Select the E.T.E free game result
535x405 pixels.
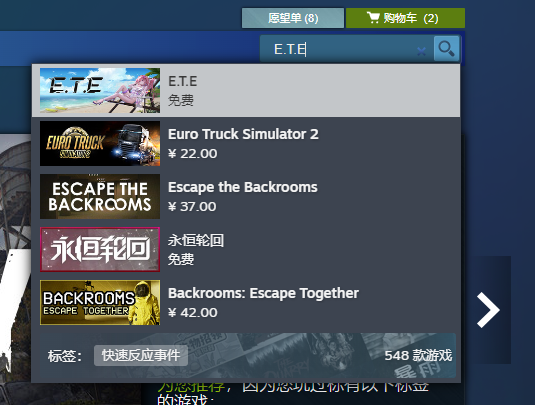pos(246,90)
